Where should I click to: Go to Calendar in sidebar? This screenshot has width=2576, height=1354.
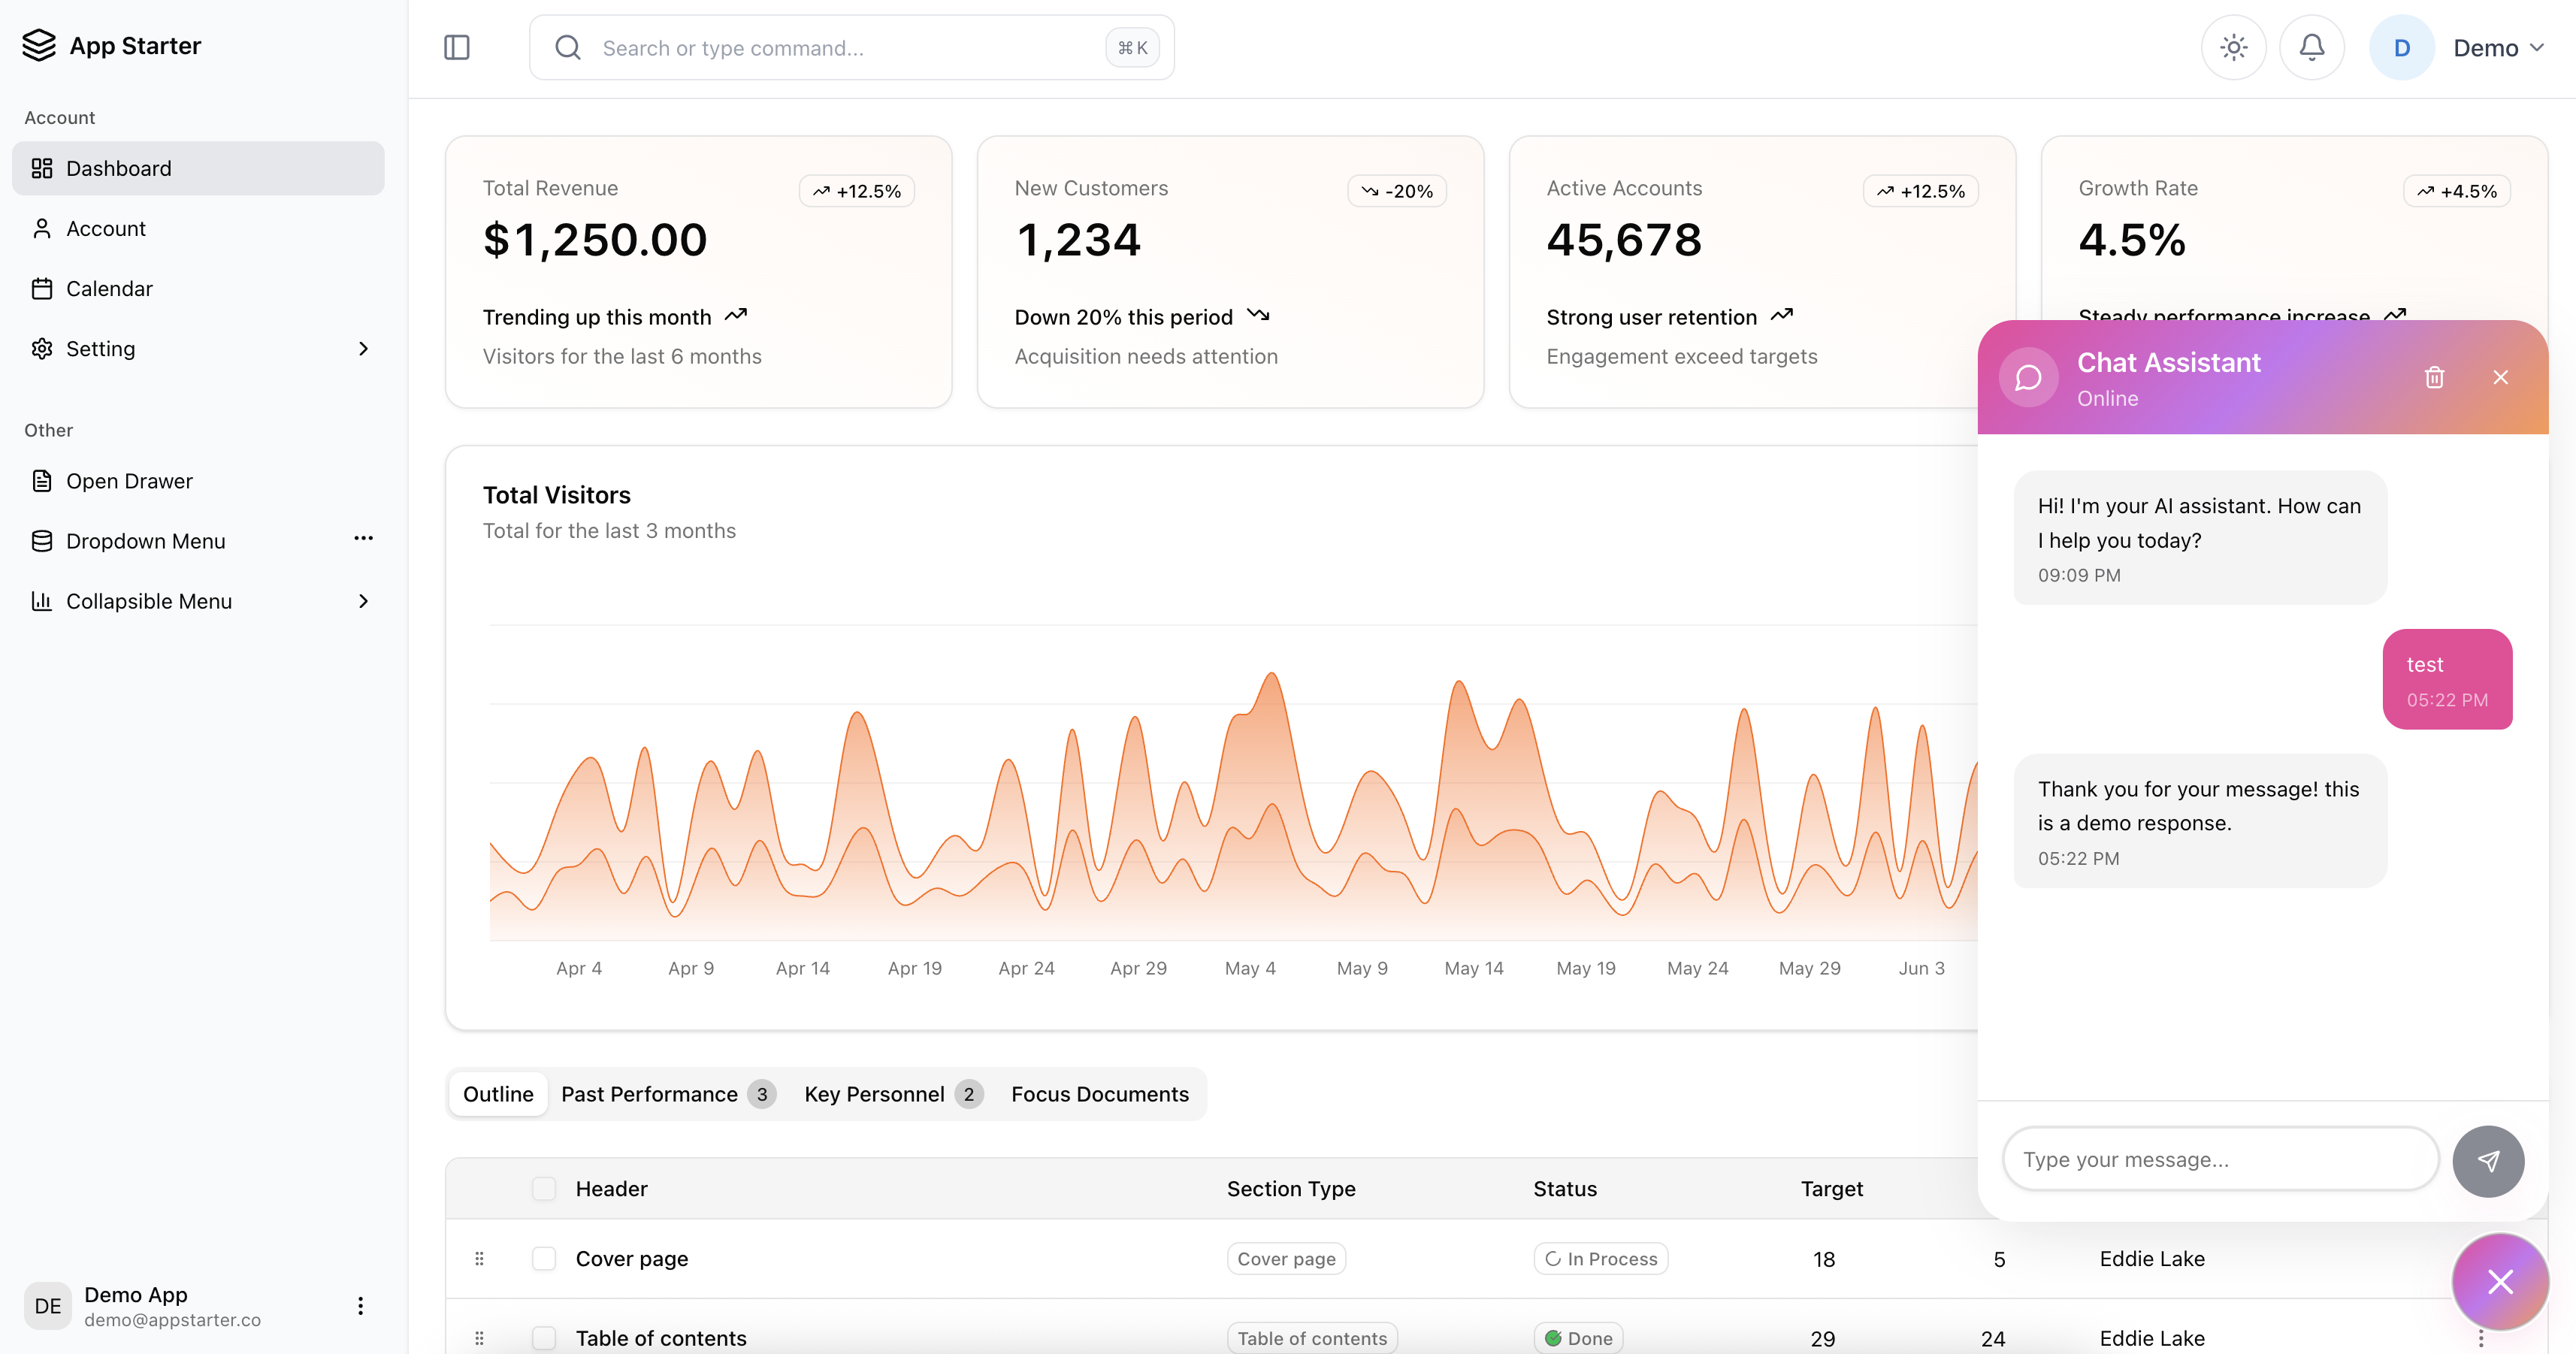tap(109, 289)
